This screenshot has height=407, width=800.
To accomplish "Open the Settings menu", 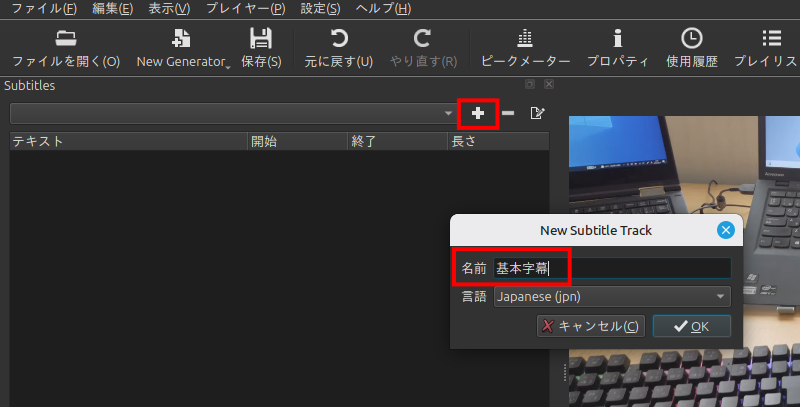I will 320,8.
